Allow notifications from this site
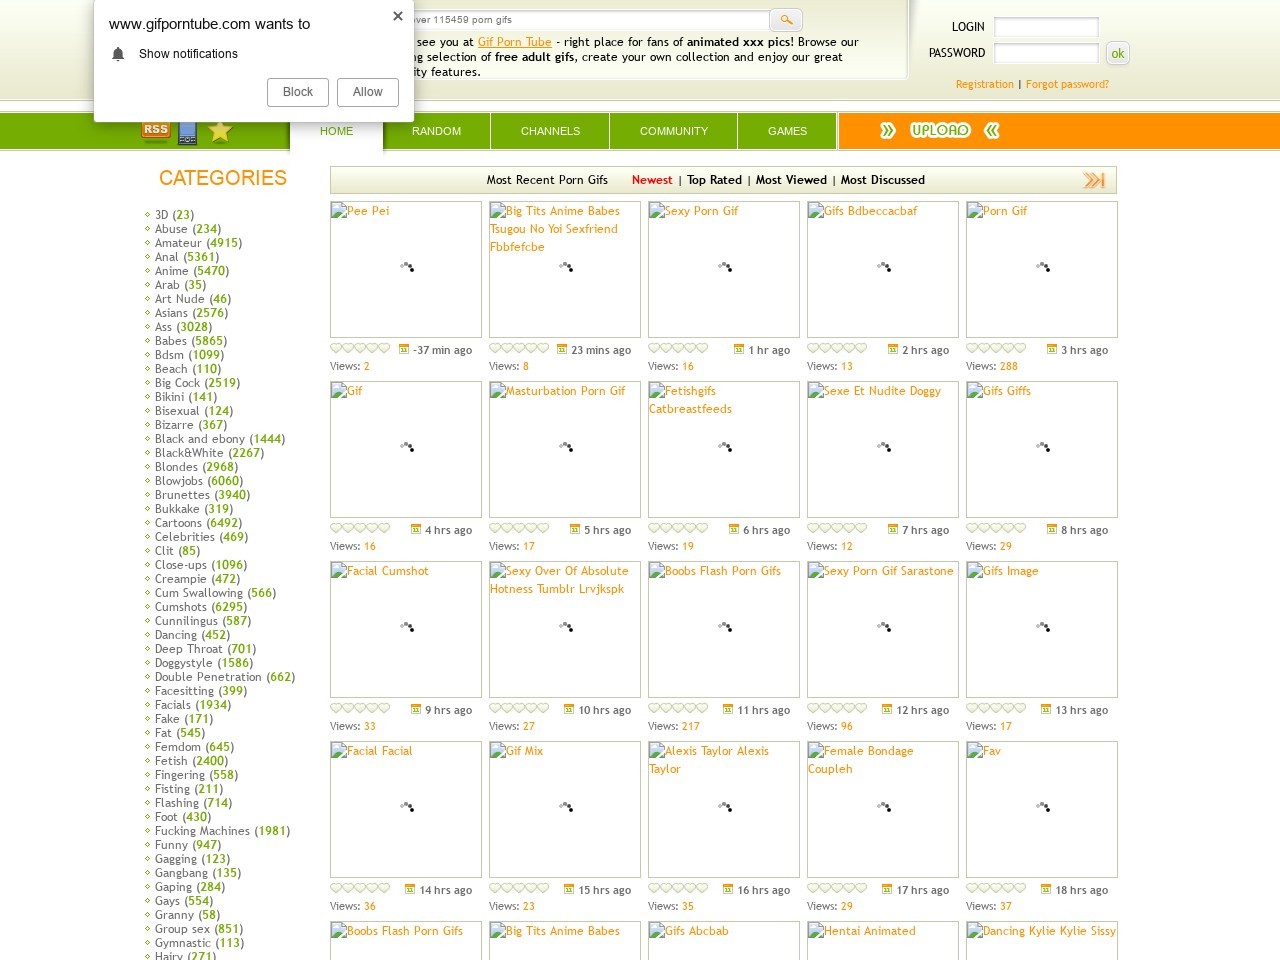1280x960 pixels. click(367, 92)
